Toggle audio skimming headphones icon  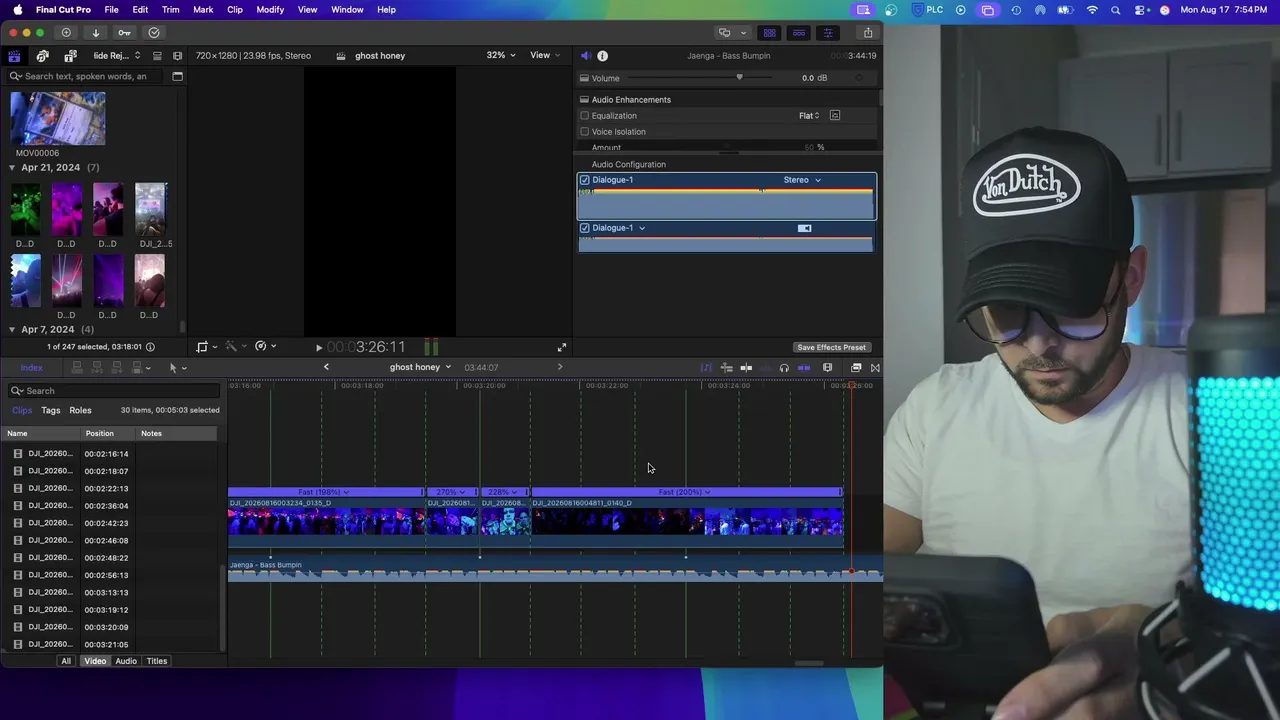click(784, 368)
